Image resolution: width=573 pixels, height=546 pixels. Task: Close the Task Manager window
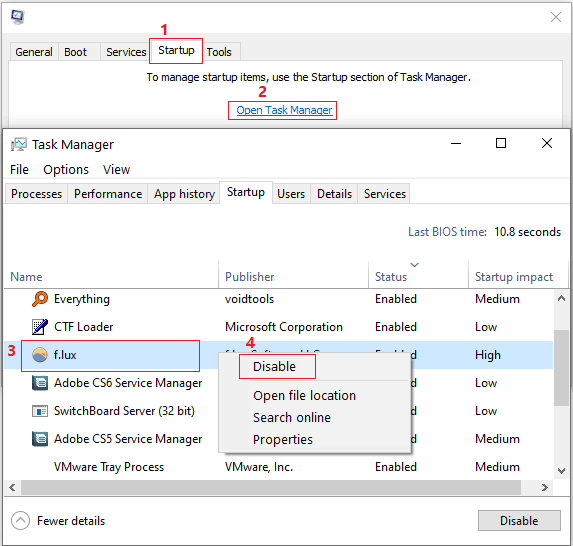coord(547,143)
